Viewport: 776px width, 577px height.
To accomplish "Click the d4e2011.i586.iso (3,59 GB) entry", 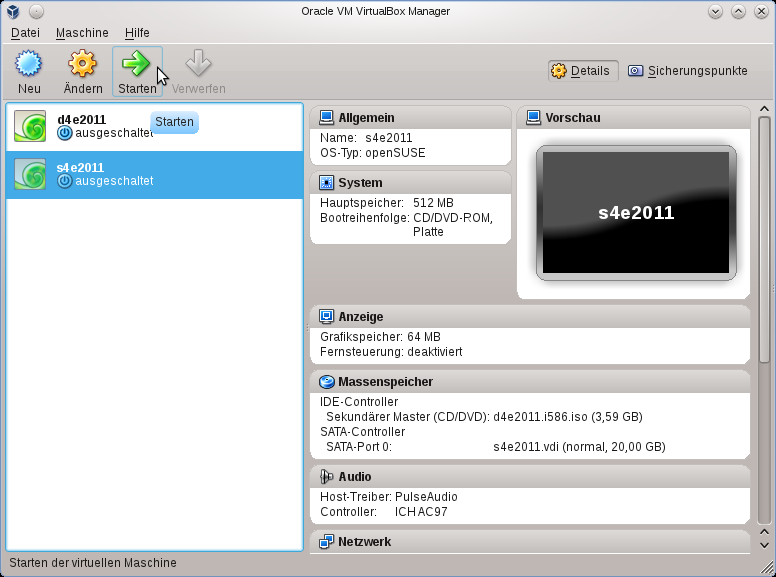I will tap(568, 417).
